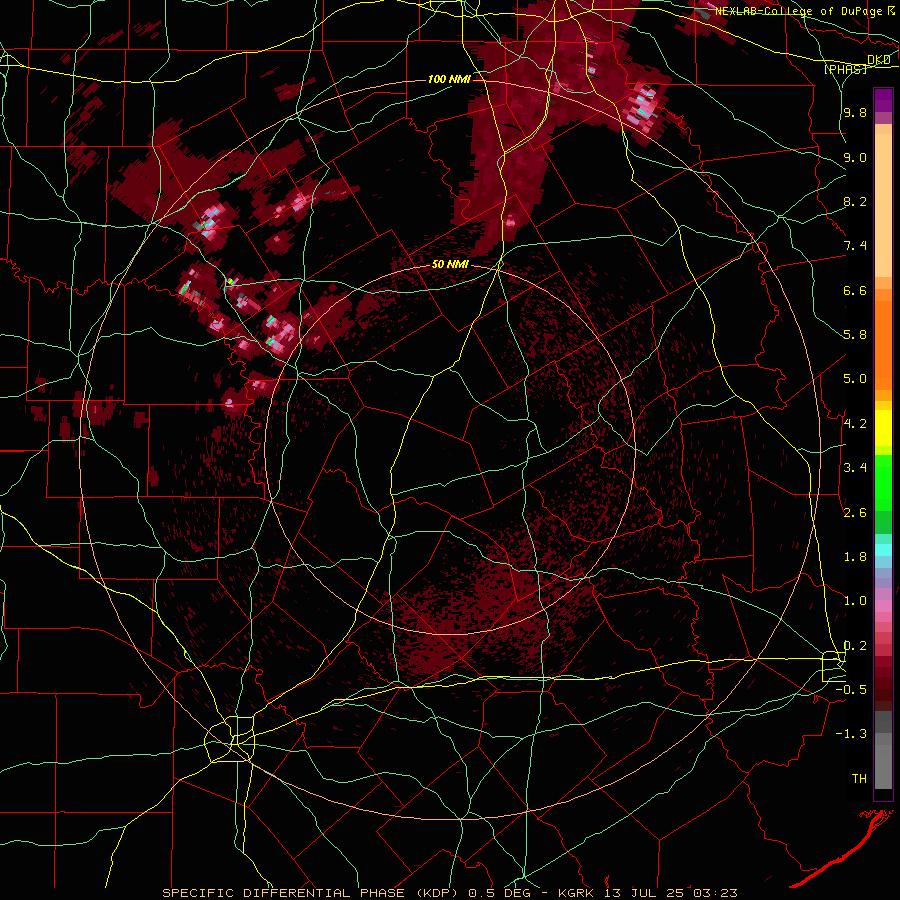Pick the peach segment of the color bar
900x900 pixels.
(883, 205)
